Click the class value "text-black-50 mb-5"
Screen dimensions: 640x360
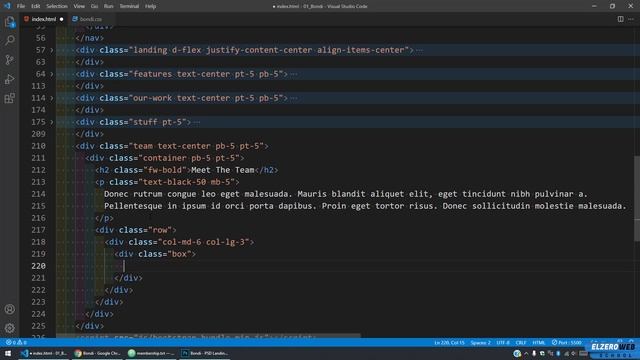[187, 182]
